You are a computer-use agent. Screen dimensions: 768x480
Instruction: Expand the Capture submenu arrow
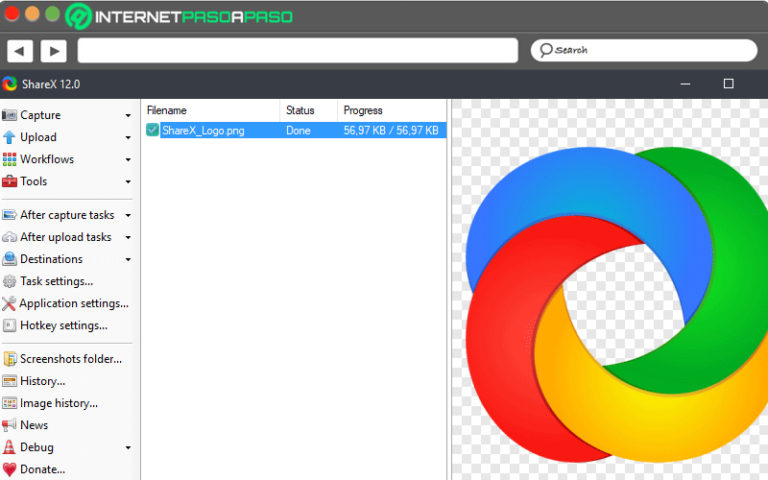click(128, 116)
